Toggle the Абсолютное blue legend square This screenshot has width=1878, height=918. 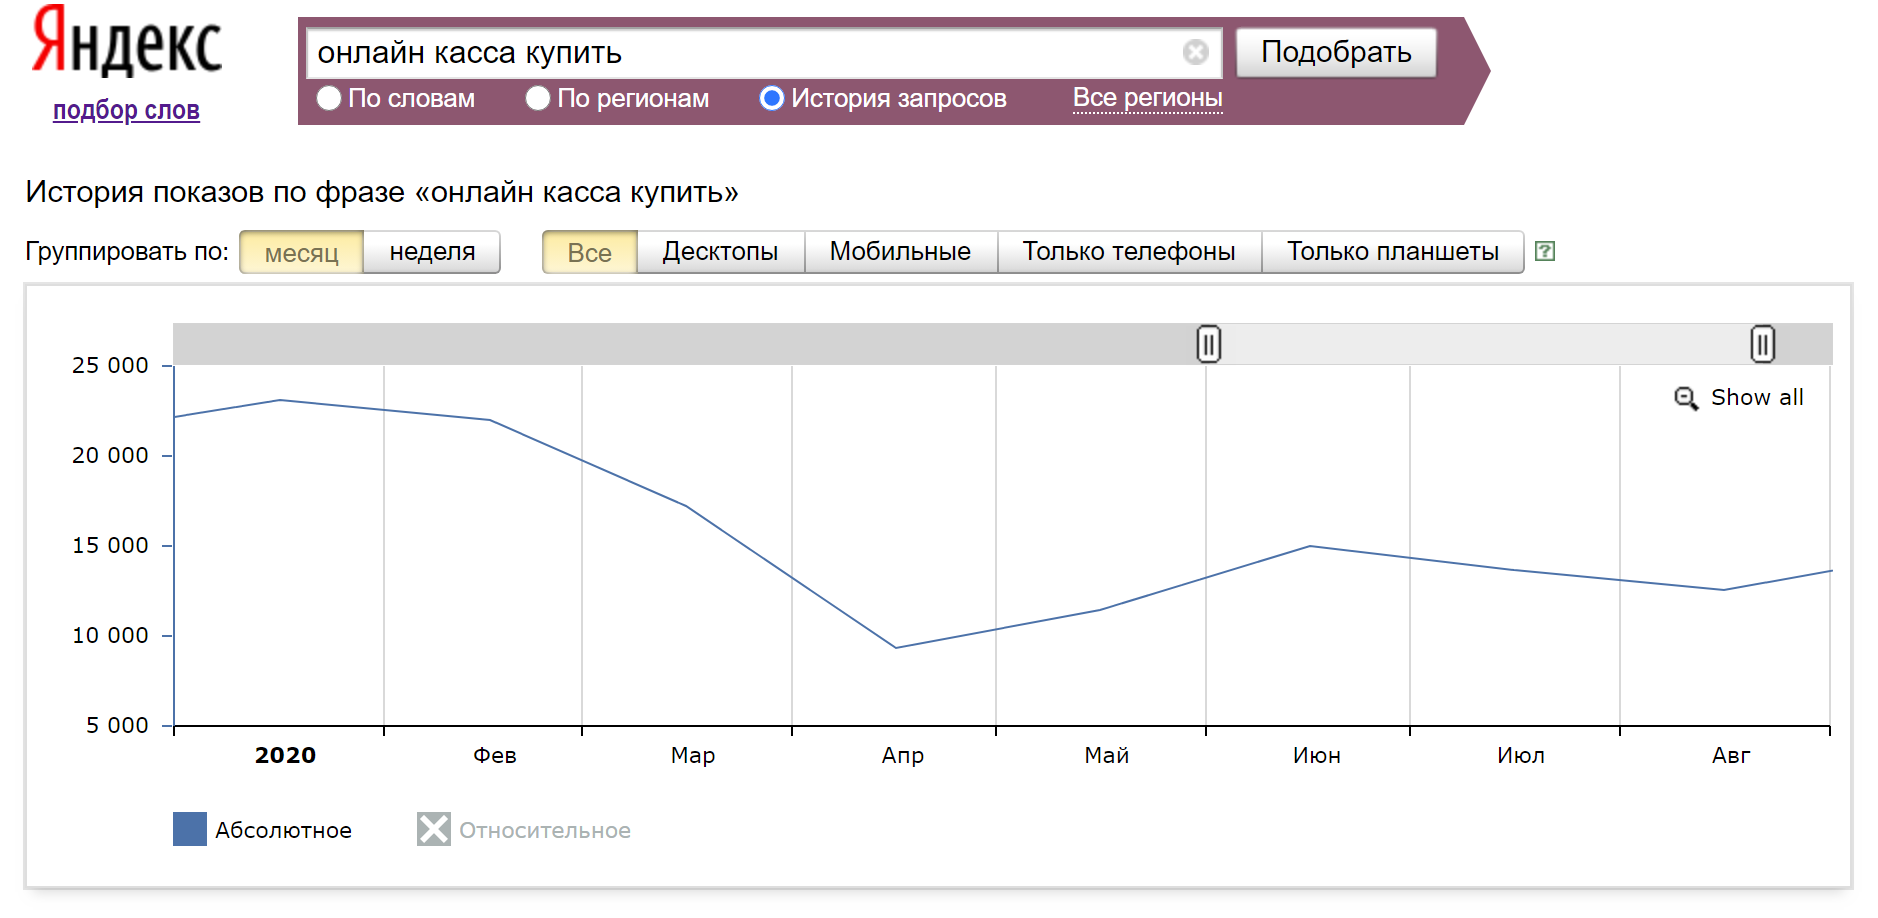tap(190, 829)
